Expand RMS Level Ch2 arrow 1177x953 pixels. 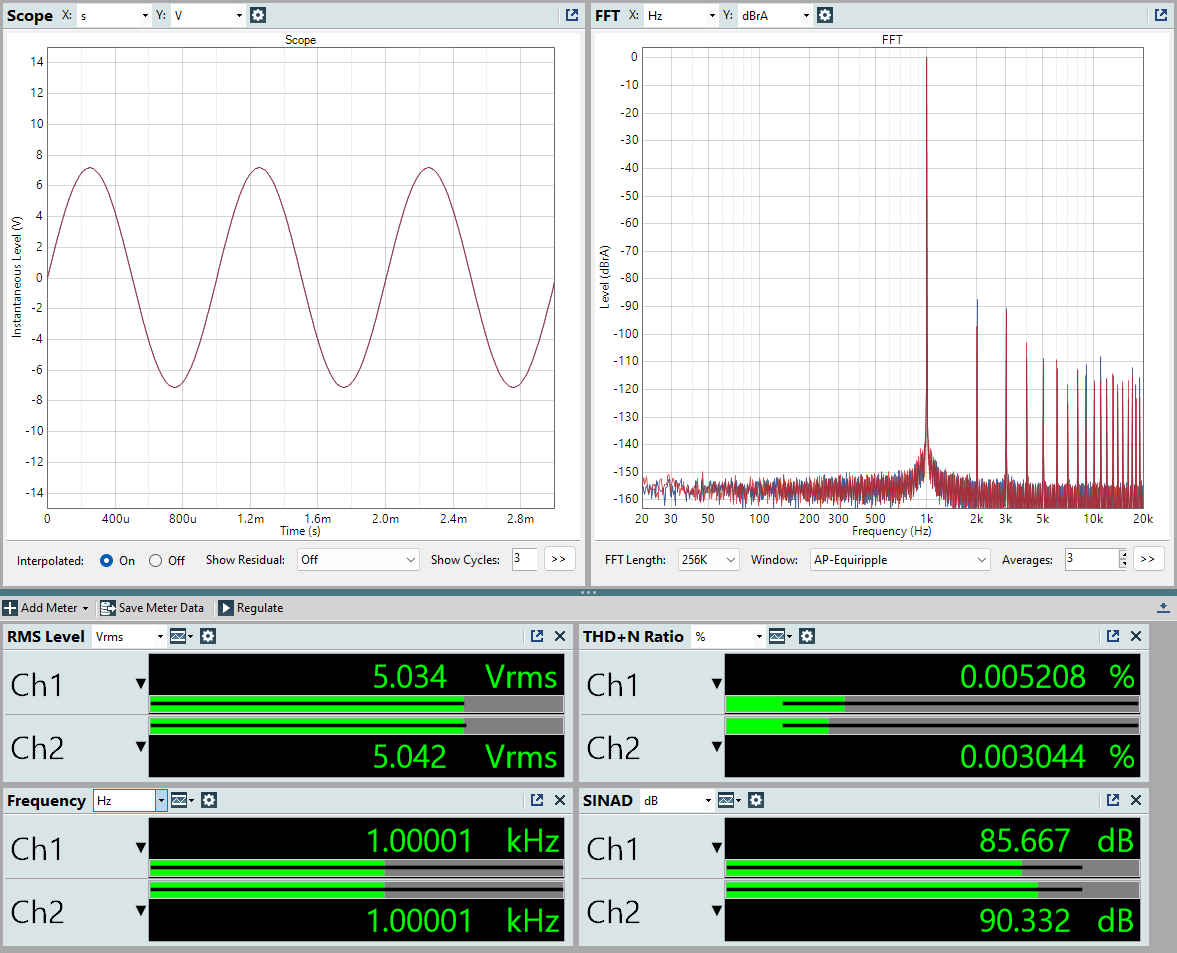(x=140, y=747)
